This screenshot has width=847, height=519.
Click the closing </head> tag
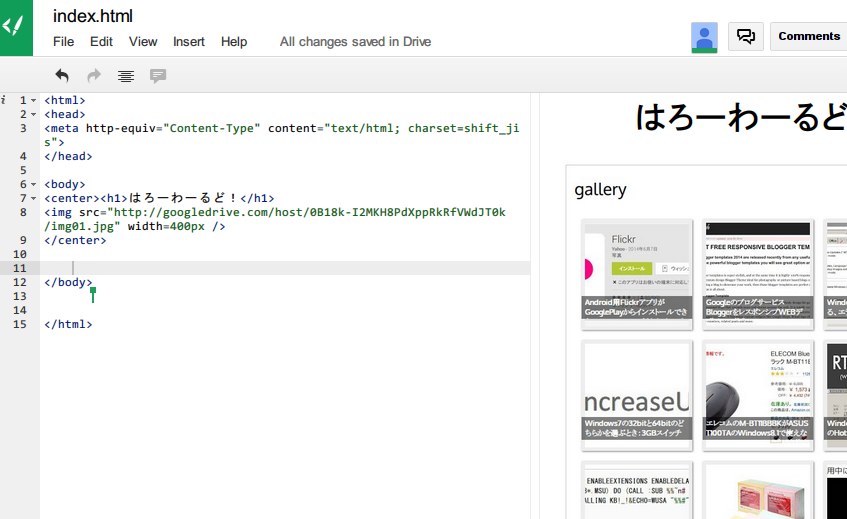68,157
